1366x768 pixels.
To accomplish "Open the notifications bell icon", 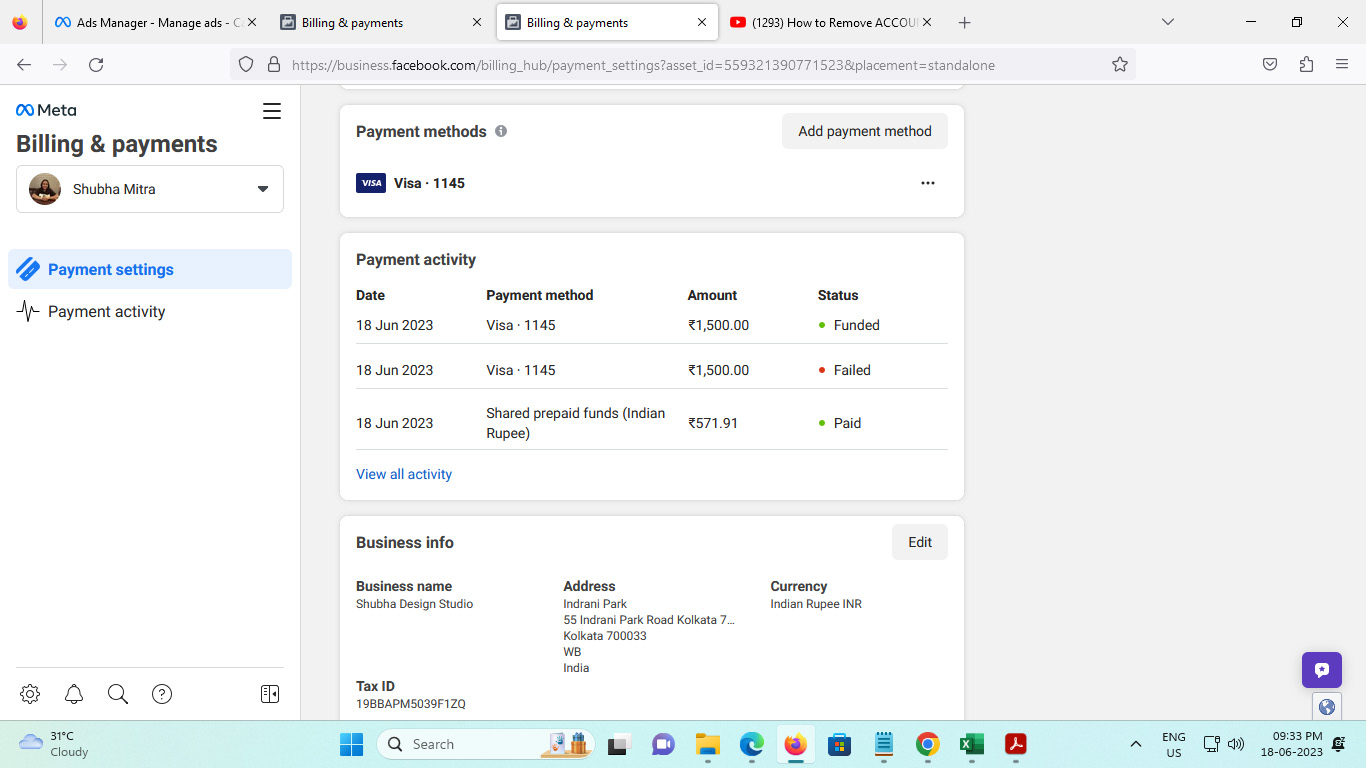I will (x=74, y=694).
